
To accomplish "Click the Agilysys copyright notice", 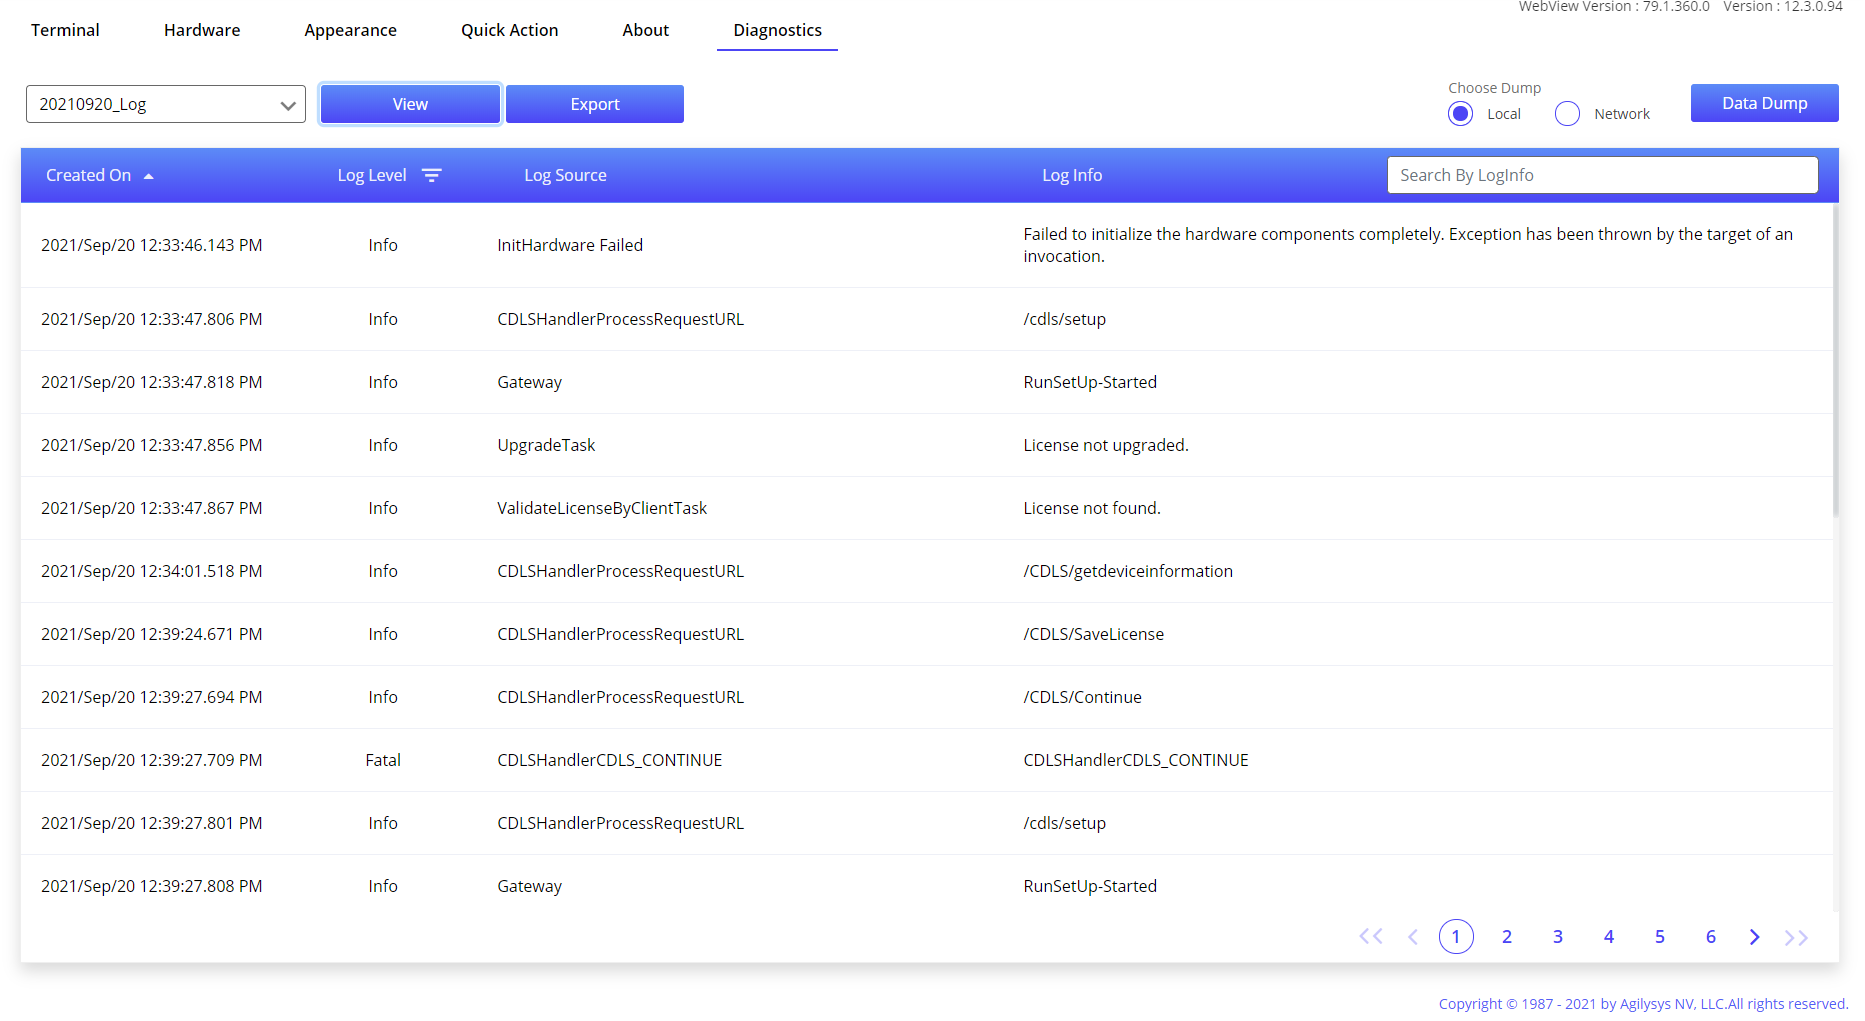I will tap(1643, 1004).
